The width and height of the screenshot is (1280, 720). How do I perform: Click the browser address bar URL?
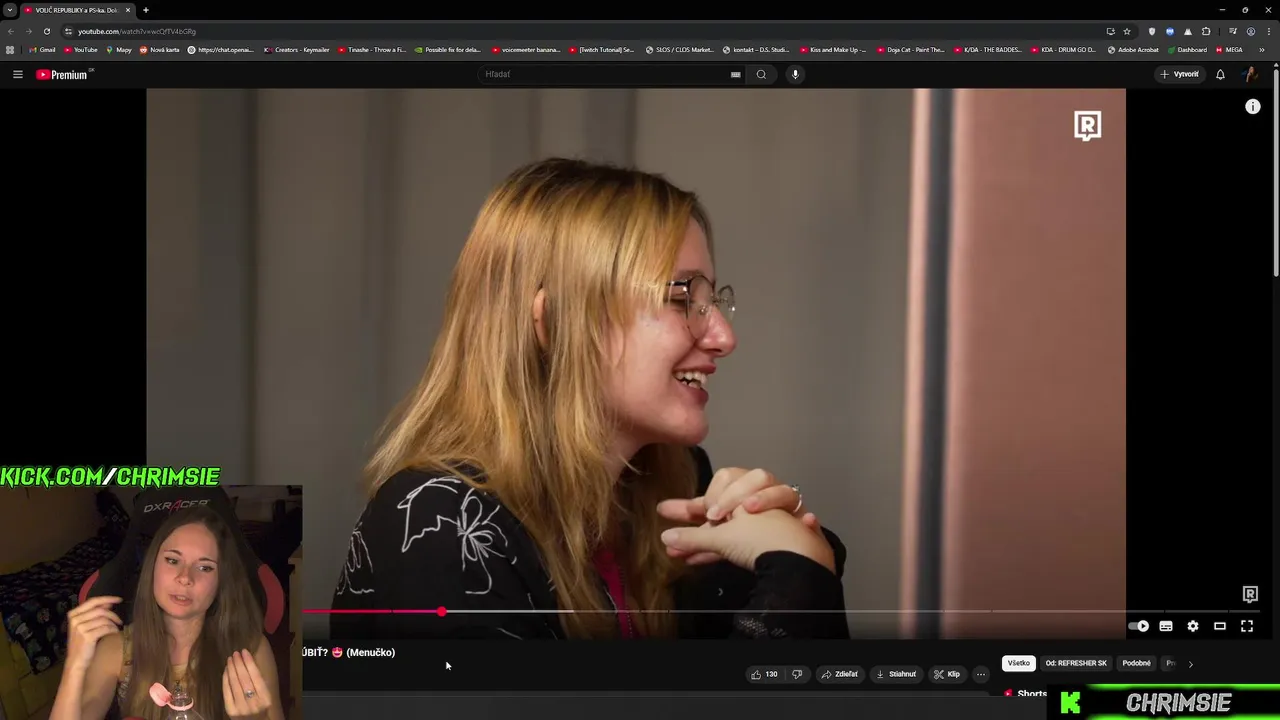(x=137, y=31)
